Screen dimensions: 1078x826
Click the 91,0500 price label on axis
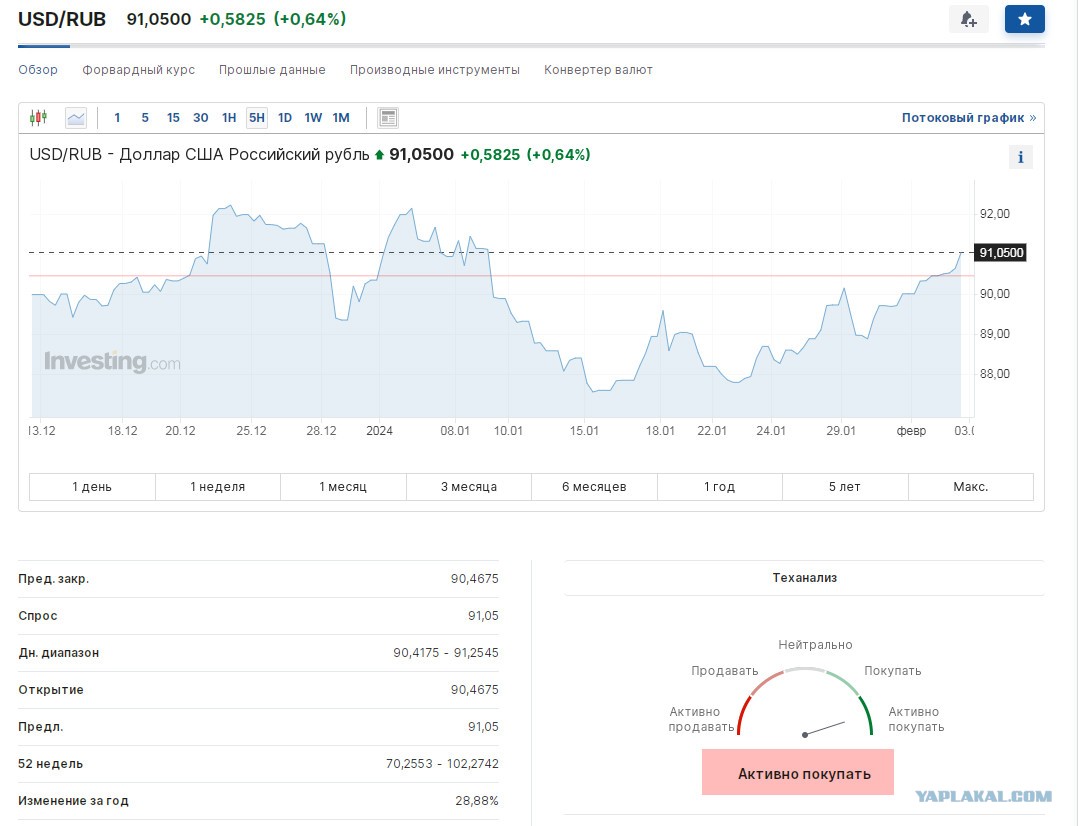(1001, 253)
